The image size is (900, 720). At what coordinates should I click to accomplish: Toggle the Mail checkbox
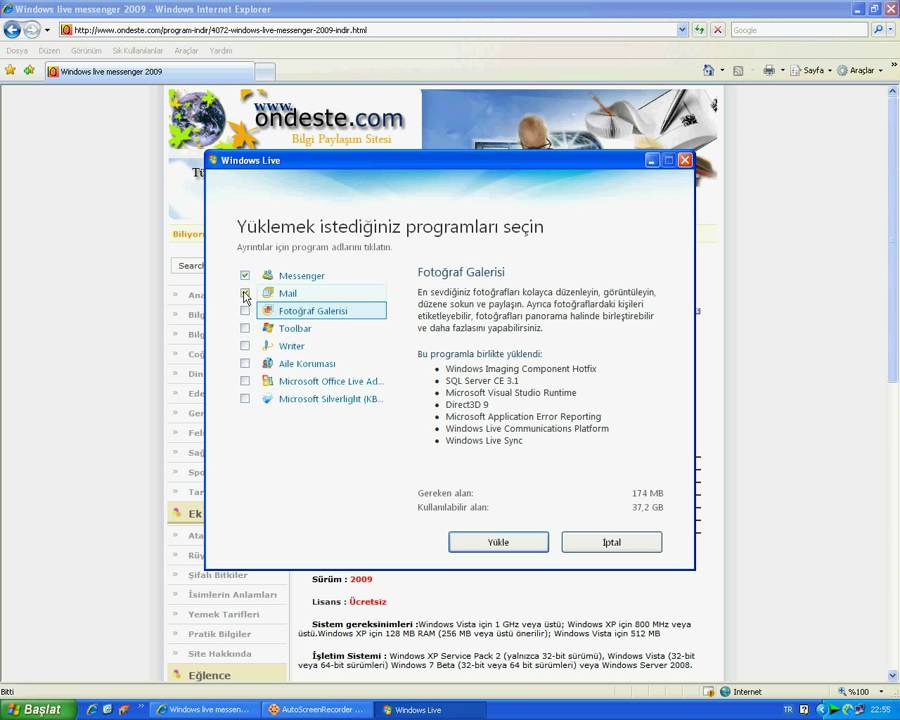245,293
